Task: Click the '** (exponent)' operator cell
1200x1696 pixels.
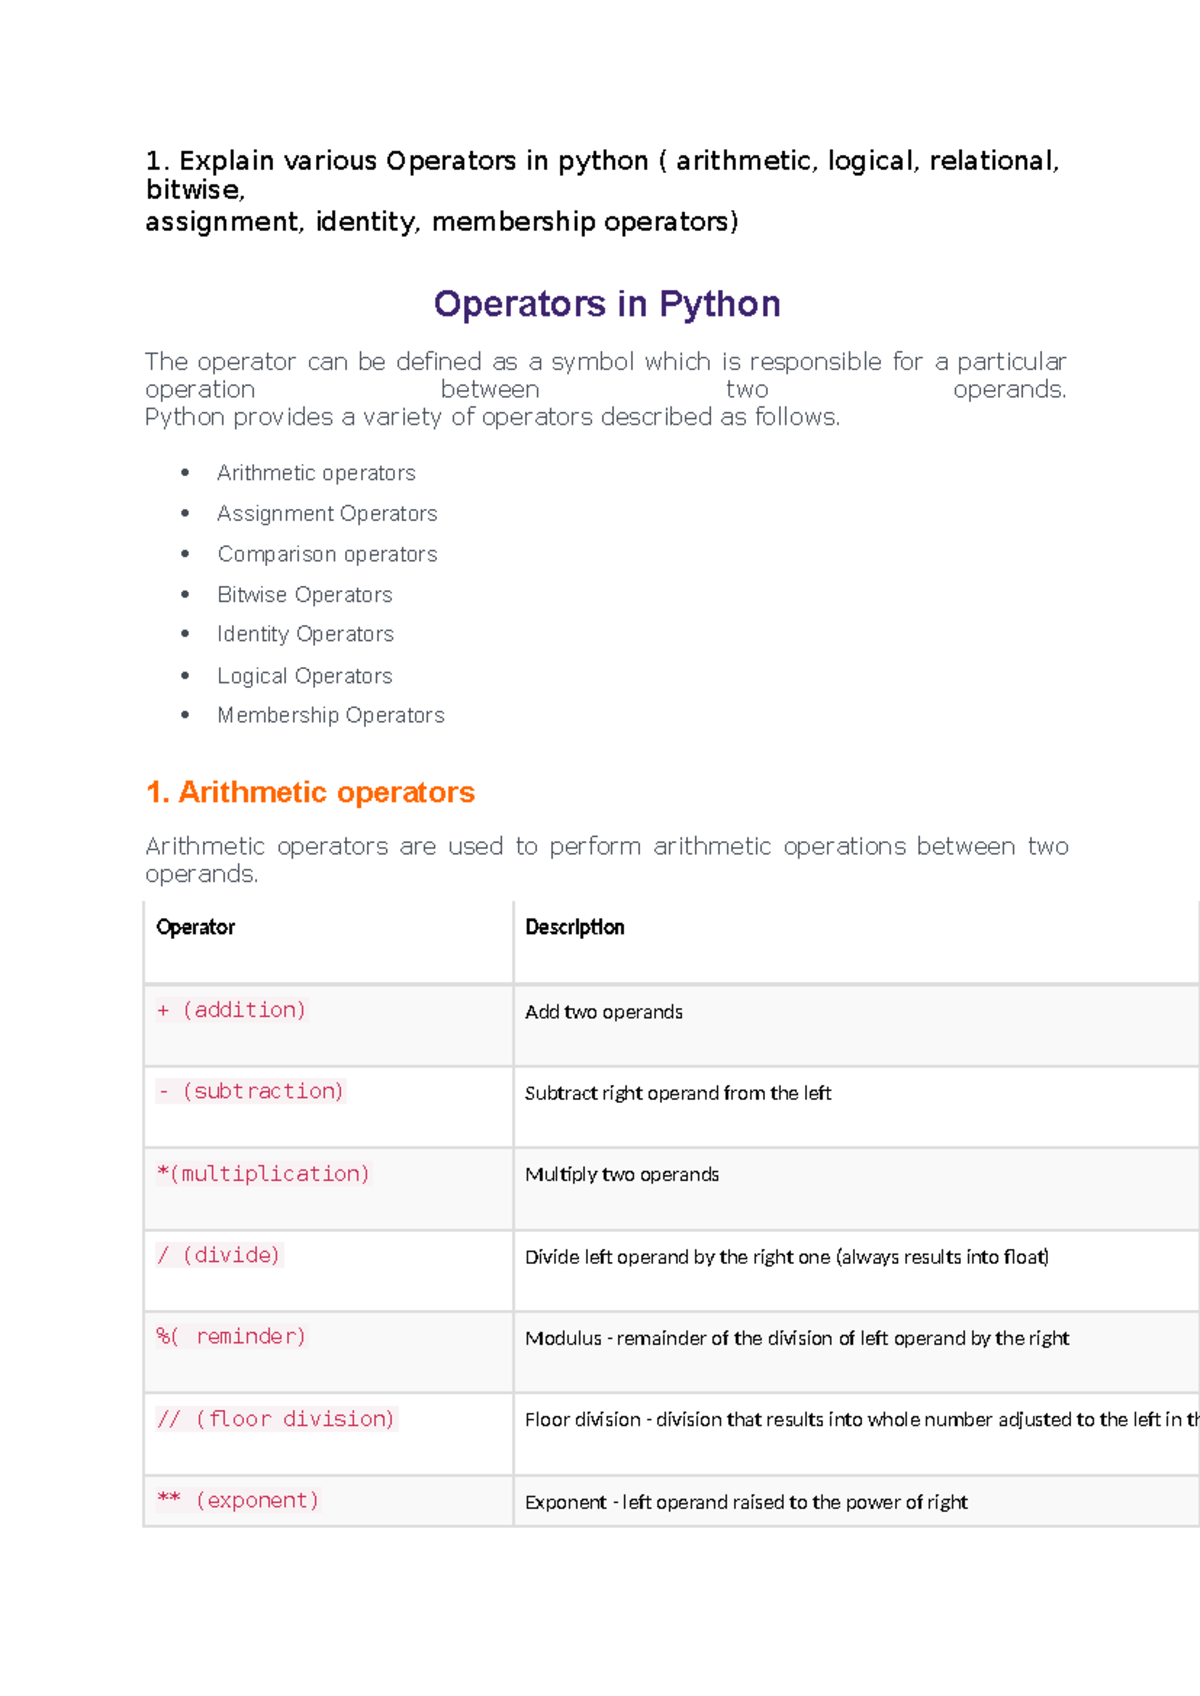Action: coord(238,1500)
